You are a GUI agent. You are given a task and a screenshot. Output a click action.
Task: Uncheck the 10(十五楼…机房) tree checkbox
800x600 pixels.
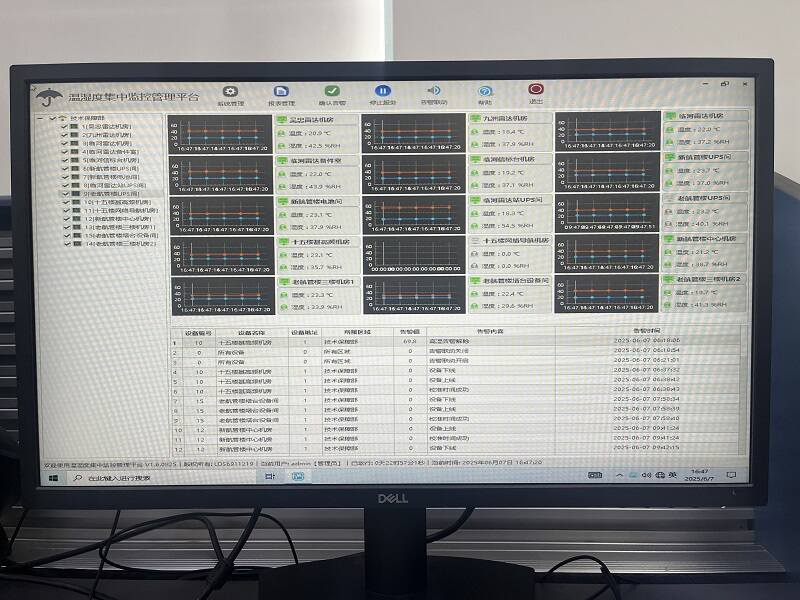tap(66, 202)
